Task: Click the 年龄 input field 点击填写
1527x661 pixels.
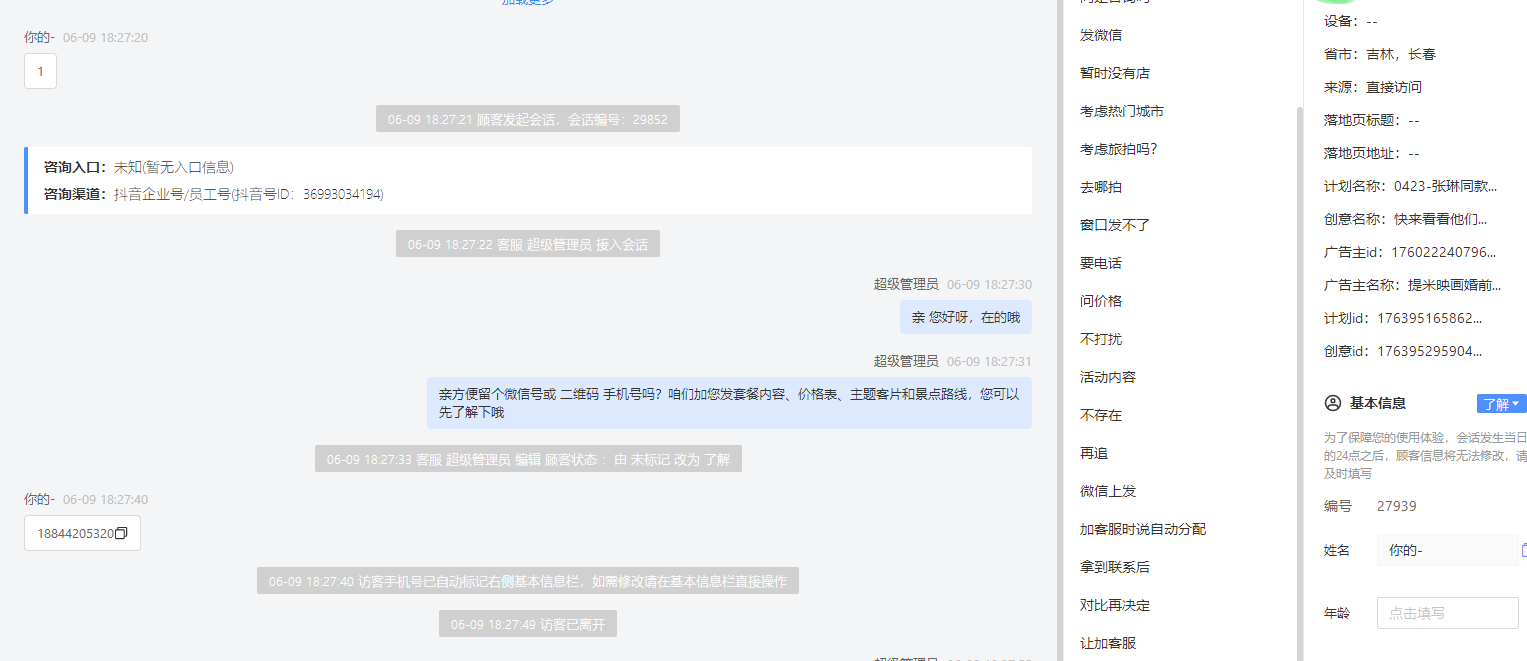Action: 1447,613
